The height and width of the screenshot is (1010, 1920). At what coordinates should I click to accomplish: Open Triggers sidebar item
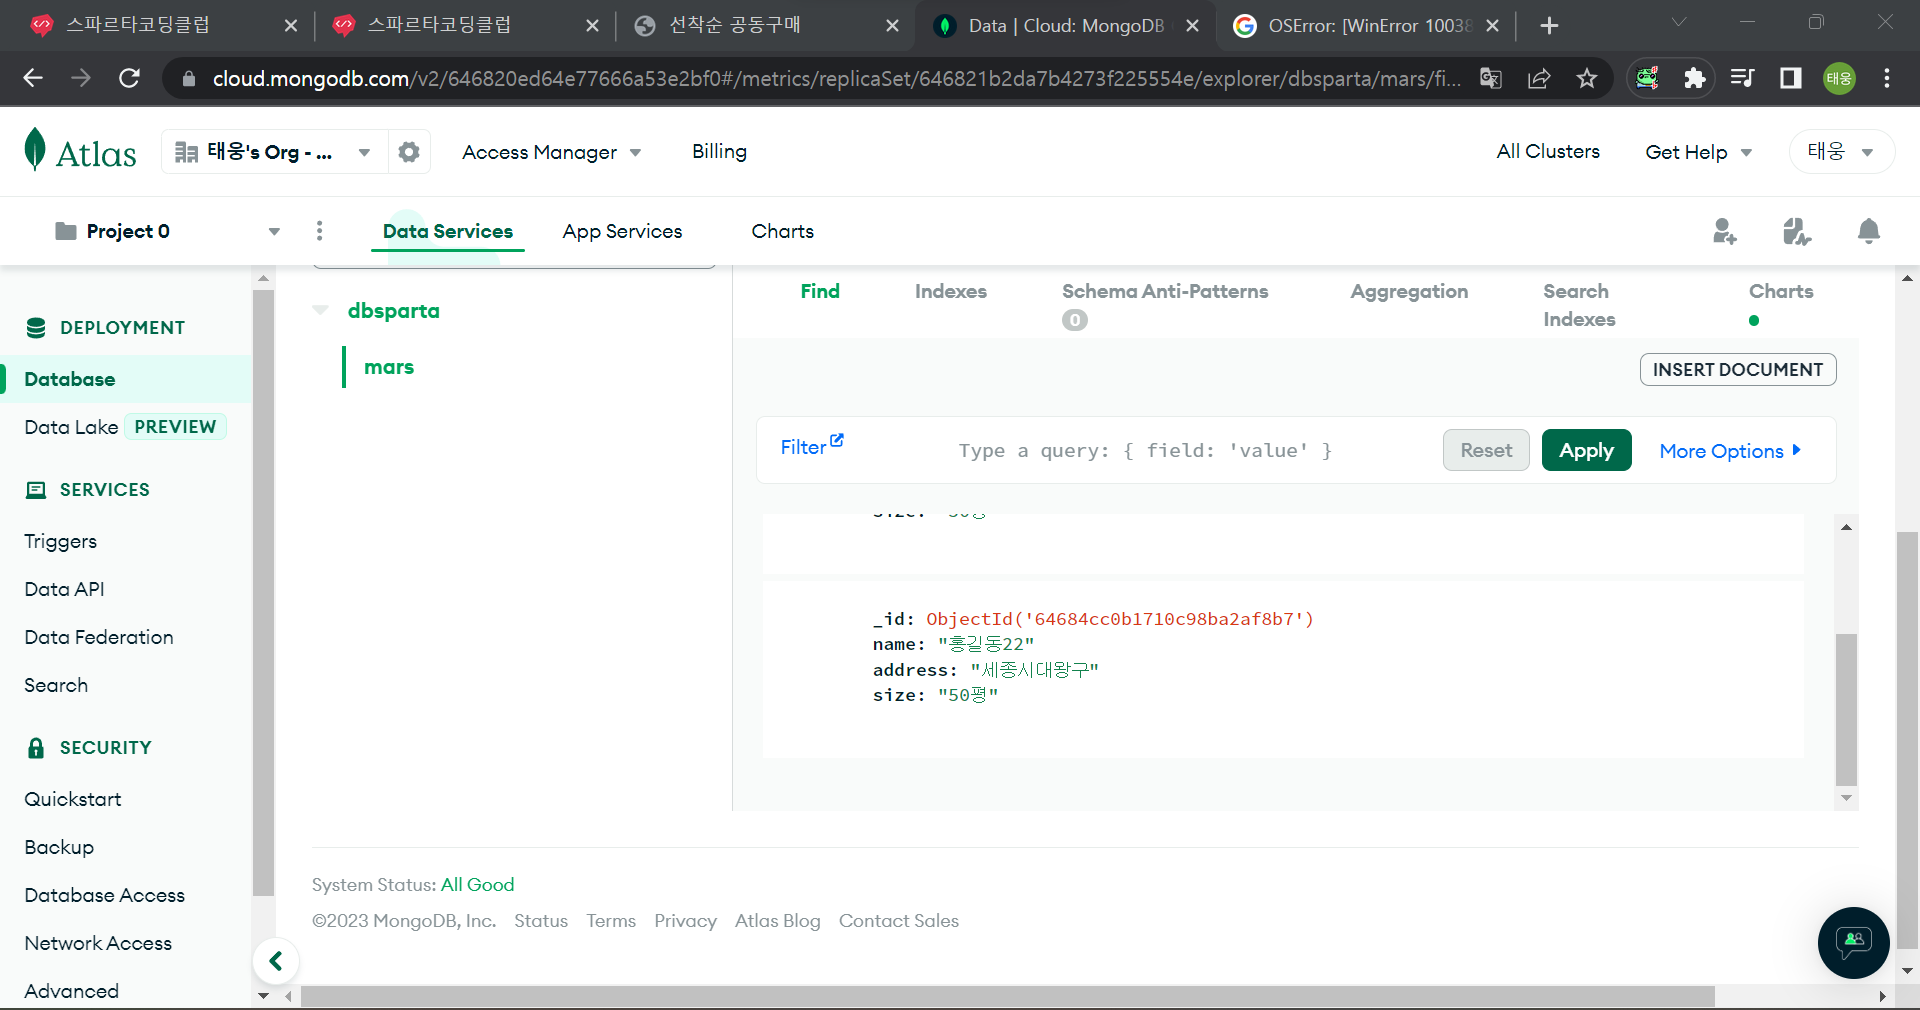61,541
